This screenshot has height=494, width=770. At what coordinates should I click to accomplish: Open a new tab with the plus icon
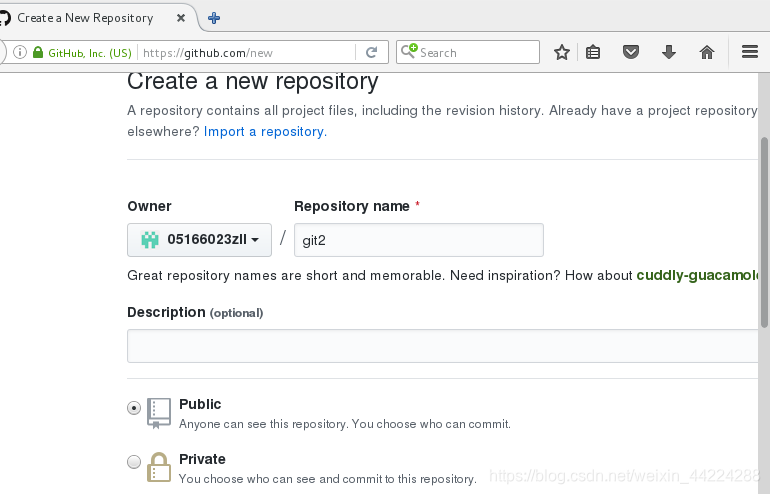pyautogui.click(x=214, y=18)
